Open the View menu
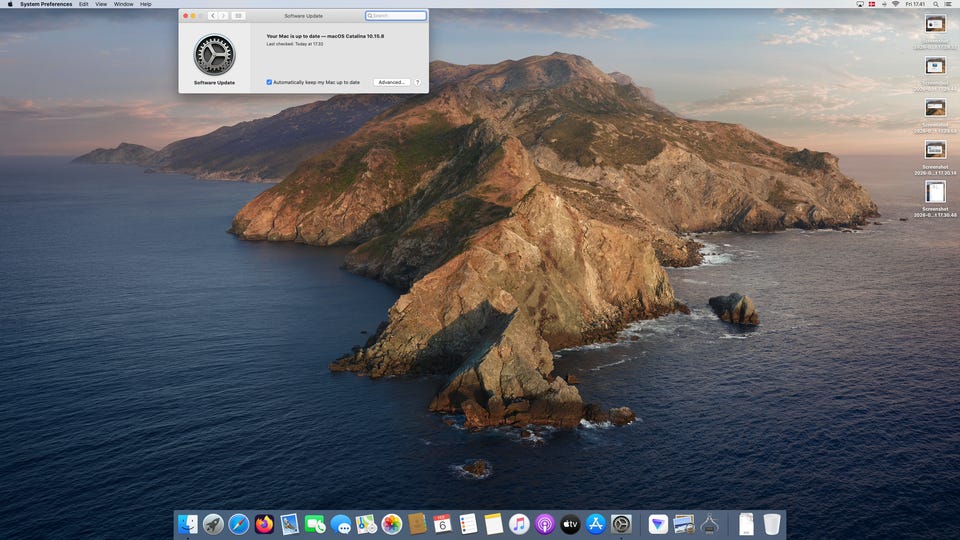Viewport: 960px width, 540px height. [101, 4]
